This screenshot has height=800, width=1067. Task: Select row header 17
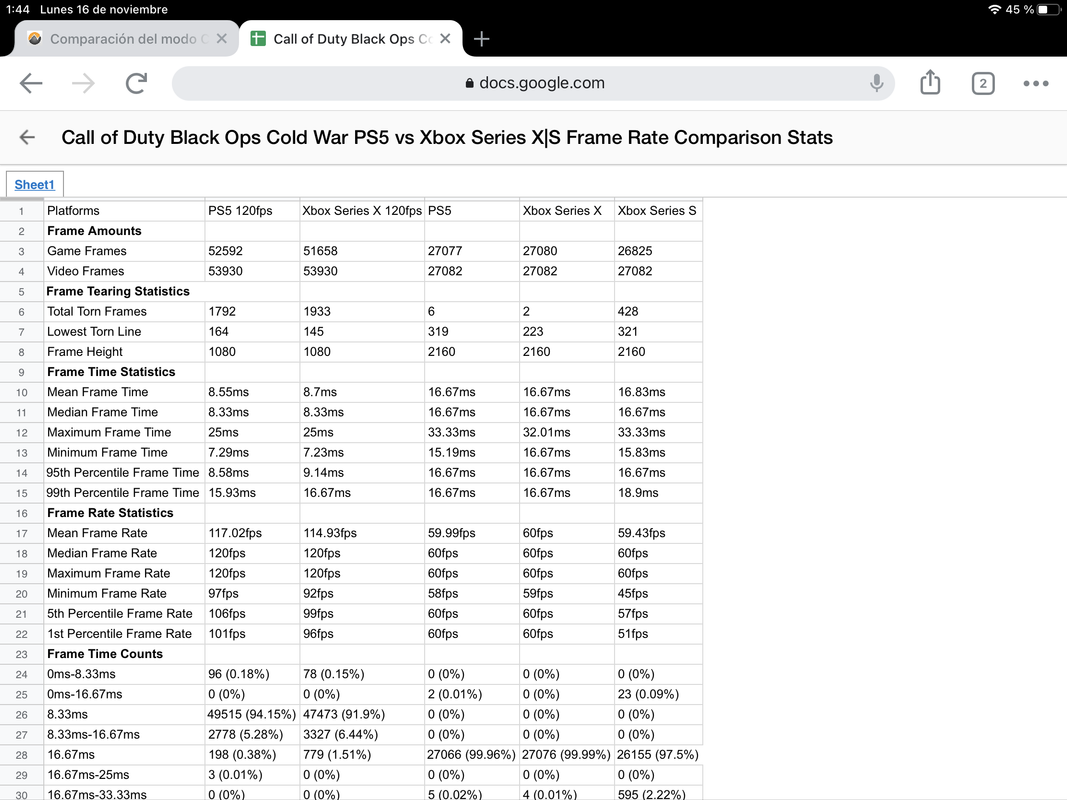(21, 533)
